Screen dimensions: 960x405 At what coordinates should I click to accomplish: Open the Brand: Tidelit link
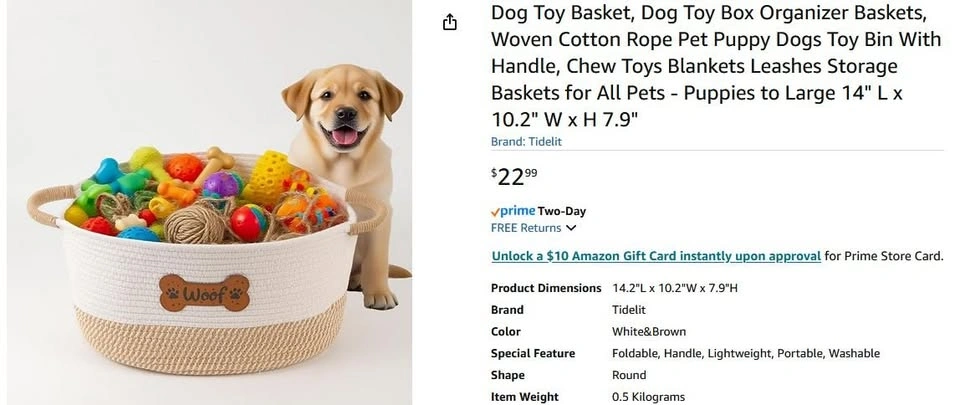coord(526,141)
